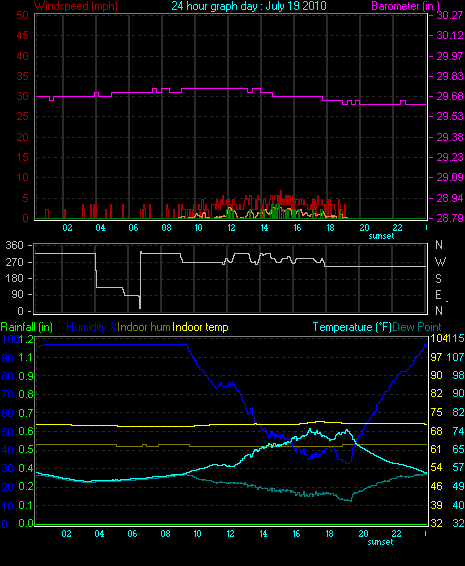Click the yellow indoor temp value 61
Viewport: 465px width, 566px height.
[x=436, y=449]
